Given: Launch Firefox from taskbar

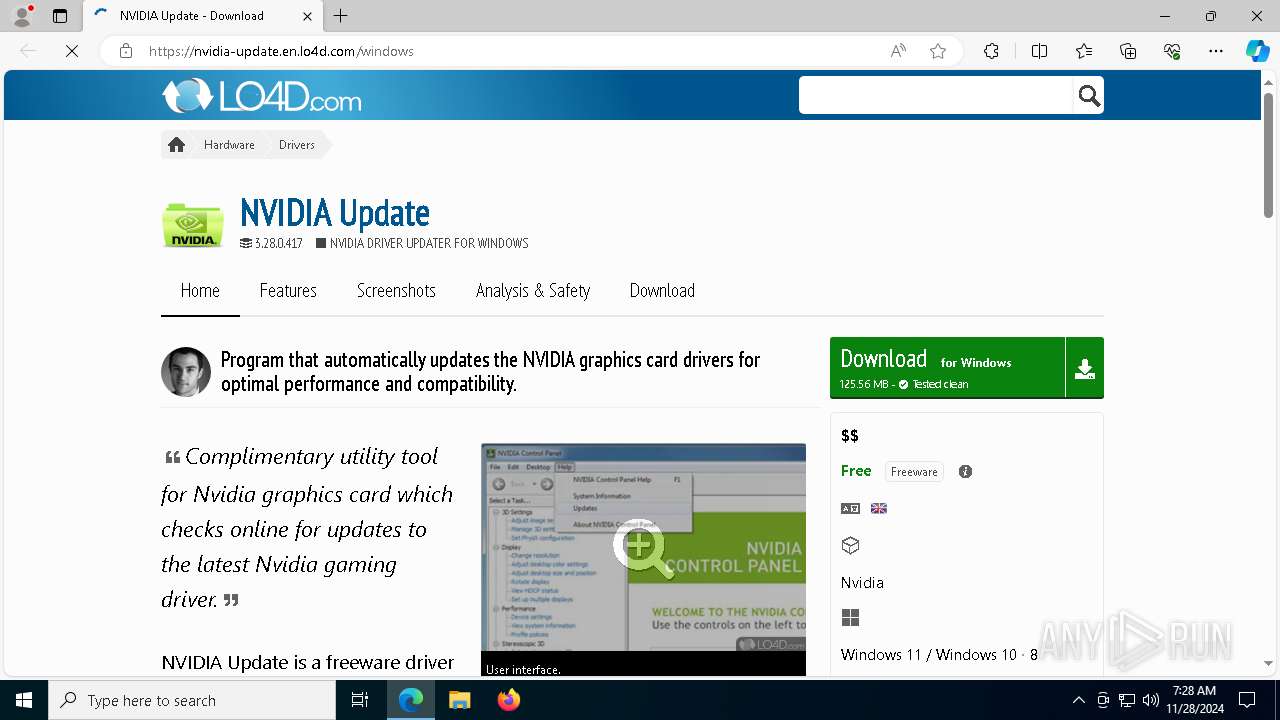Looking at the screenshot, I should coord(508,700).
